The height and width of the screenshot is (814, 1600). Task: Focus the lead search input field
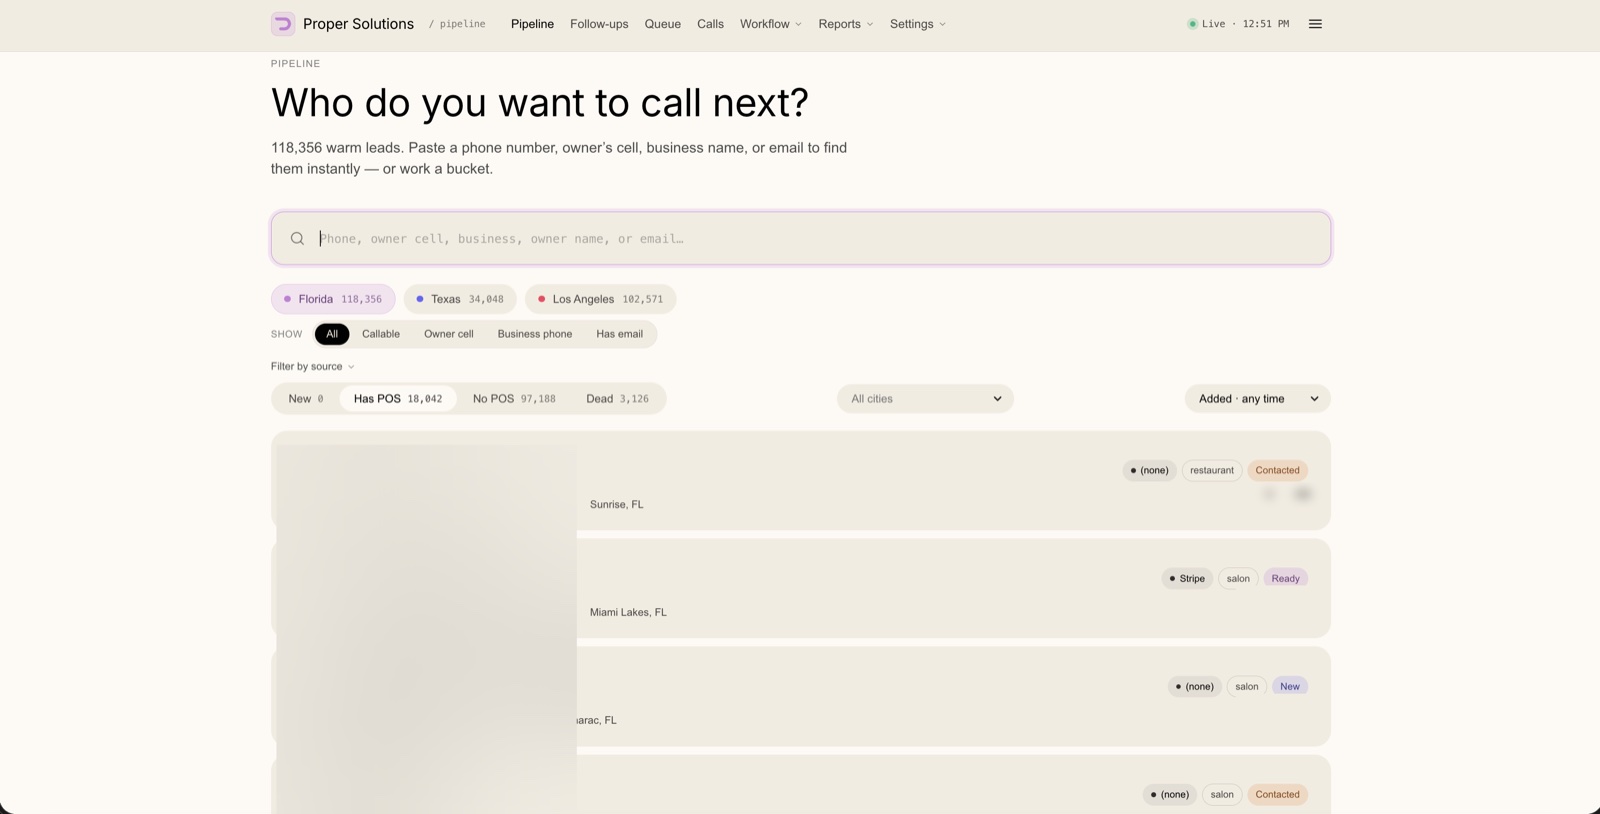801,238
